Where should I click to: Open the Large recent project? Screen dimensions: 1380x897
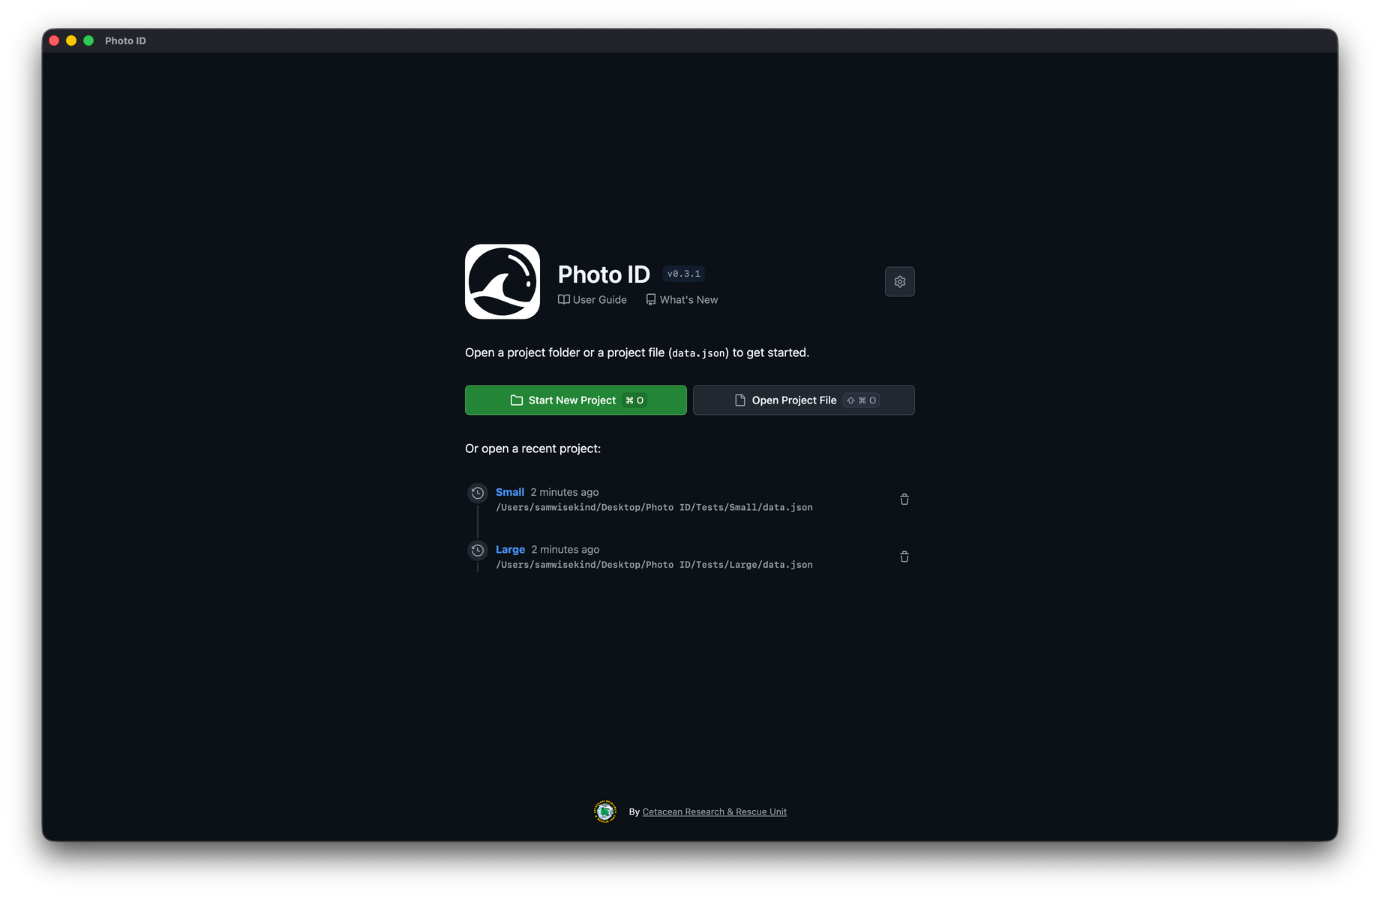[510, 549]
